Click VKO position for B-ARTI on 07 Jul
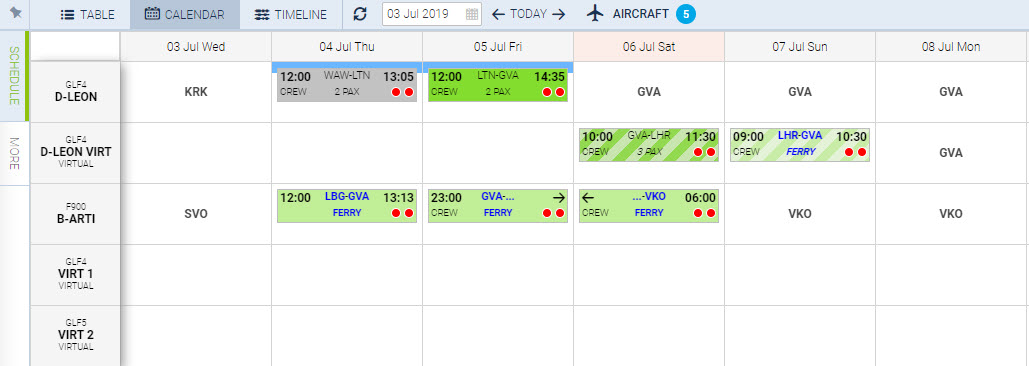The height and width of the screenshot is (366, 1029). click(800, 214)
